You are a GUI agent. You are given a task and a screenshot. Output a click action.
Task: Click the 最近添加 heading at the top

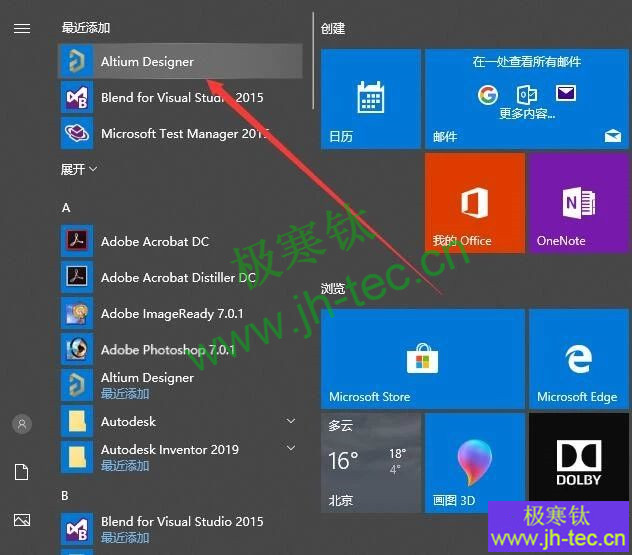click(x=85, y=28)
